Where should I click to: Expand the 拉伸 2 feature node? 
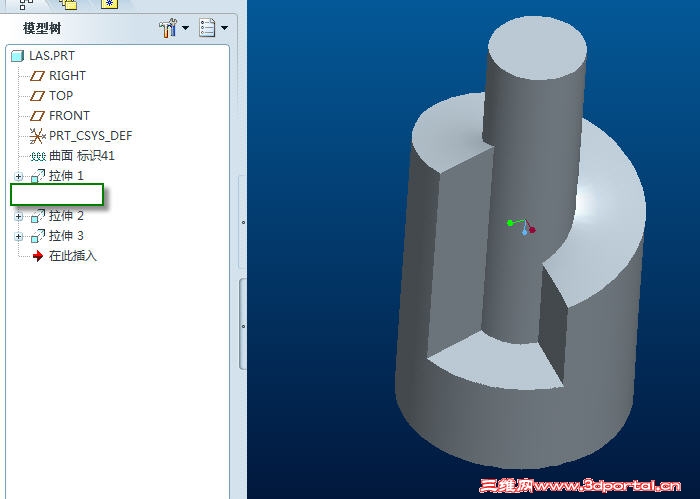coord(18,216)
